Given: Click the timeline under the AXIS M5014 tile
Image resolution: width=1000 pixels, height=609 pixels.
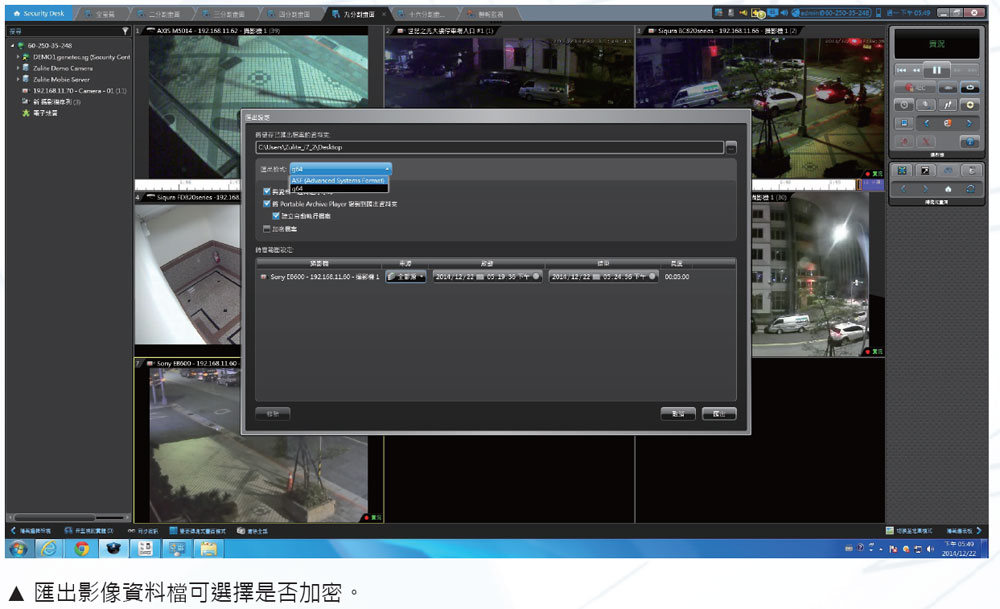Looking at the screenshot, I should tap(188, 185).
